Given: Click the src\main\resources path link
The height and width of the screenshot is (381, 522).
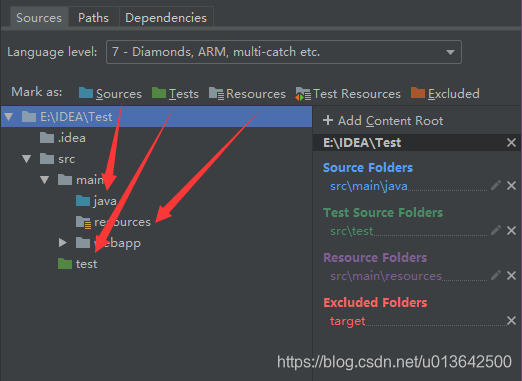Looking at the screenshot, I should (x=386, y=276).
